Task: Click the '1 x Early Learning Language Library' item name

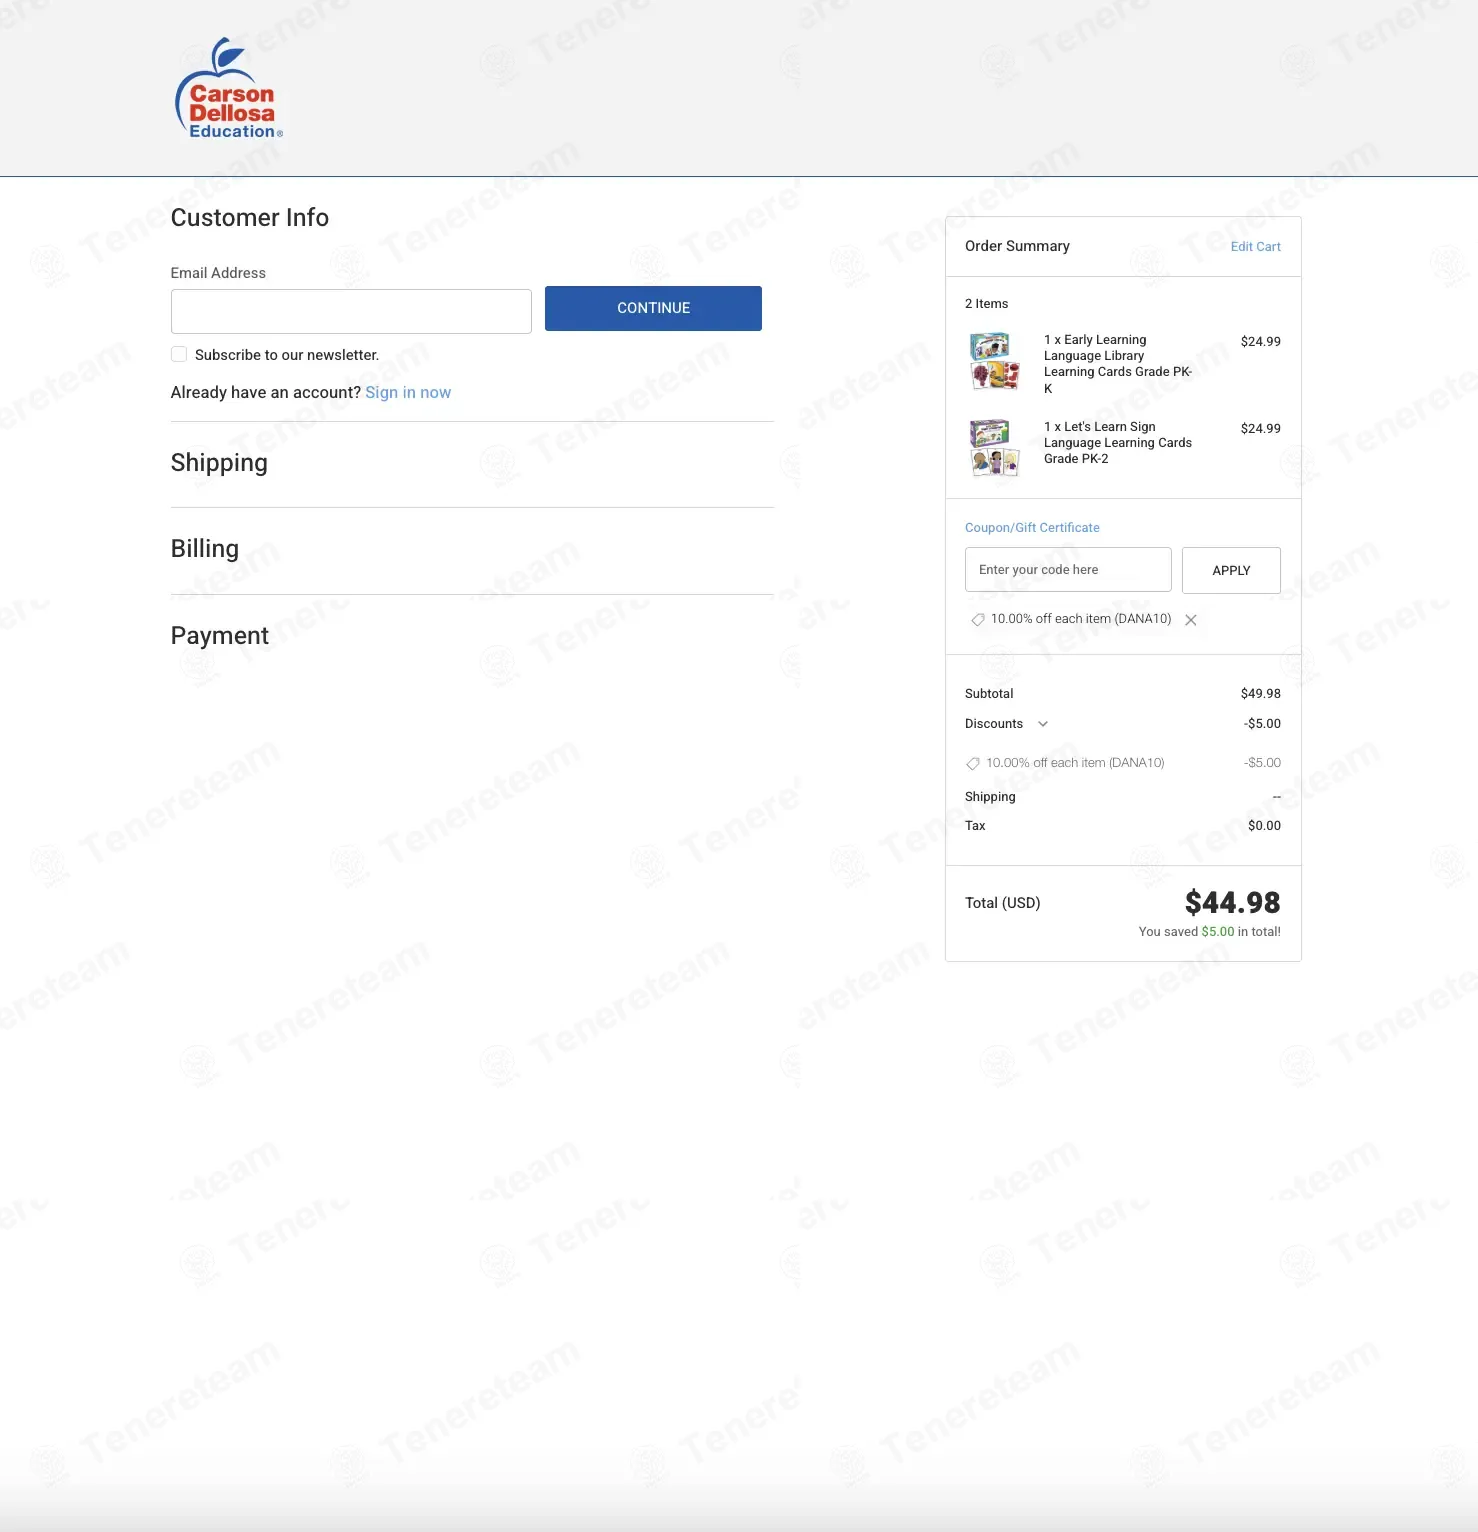Action: 1118,364
